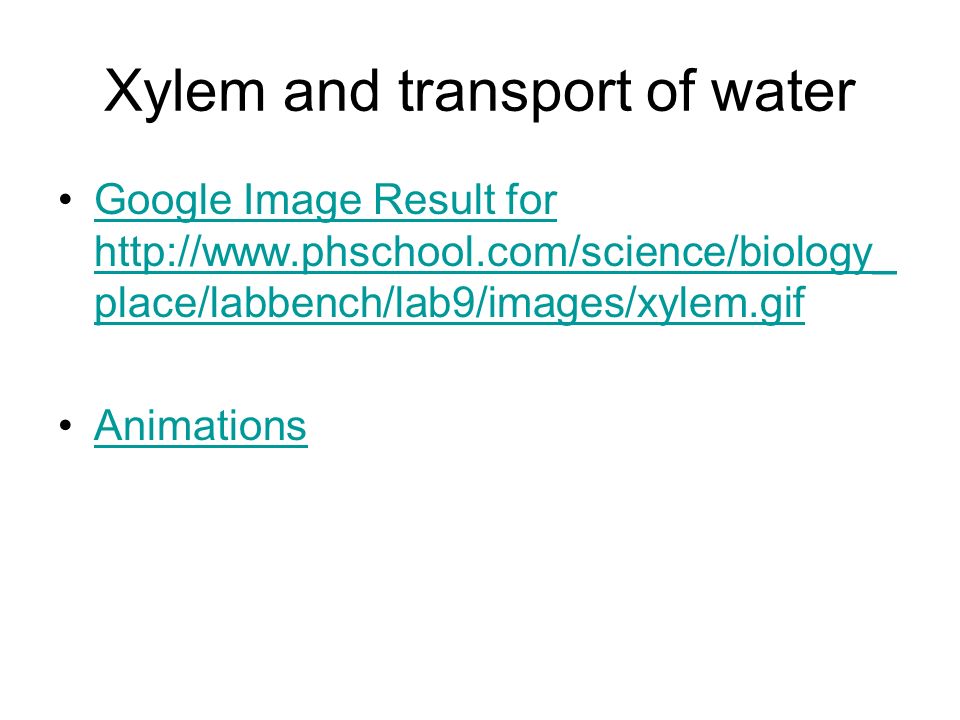The height and width of the screenshot is (720, 960).
Task: Click the word "Result" in the first link
Action: pyautogui.click(x=434, y=200)
